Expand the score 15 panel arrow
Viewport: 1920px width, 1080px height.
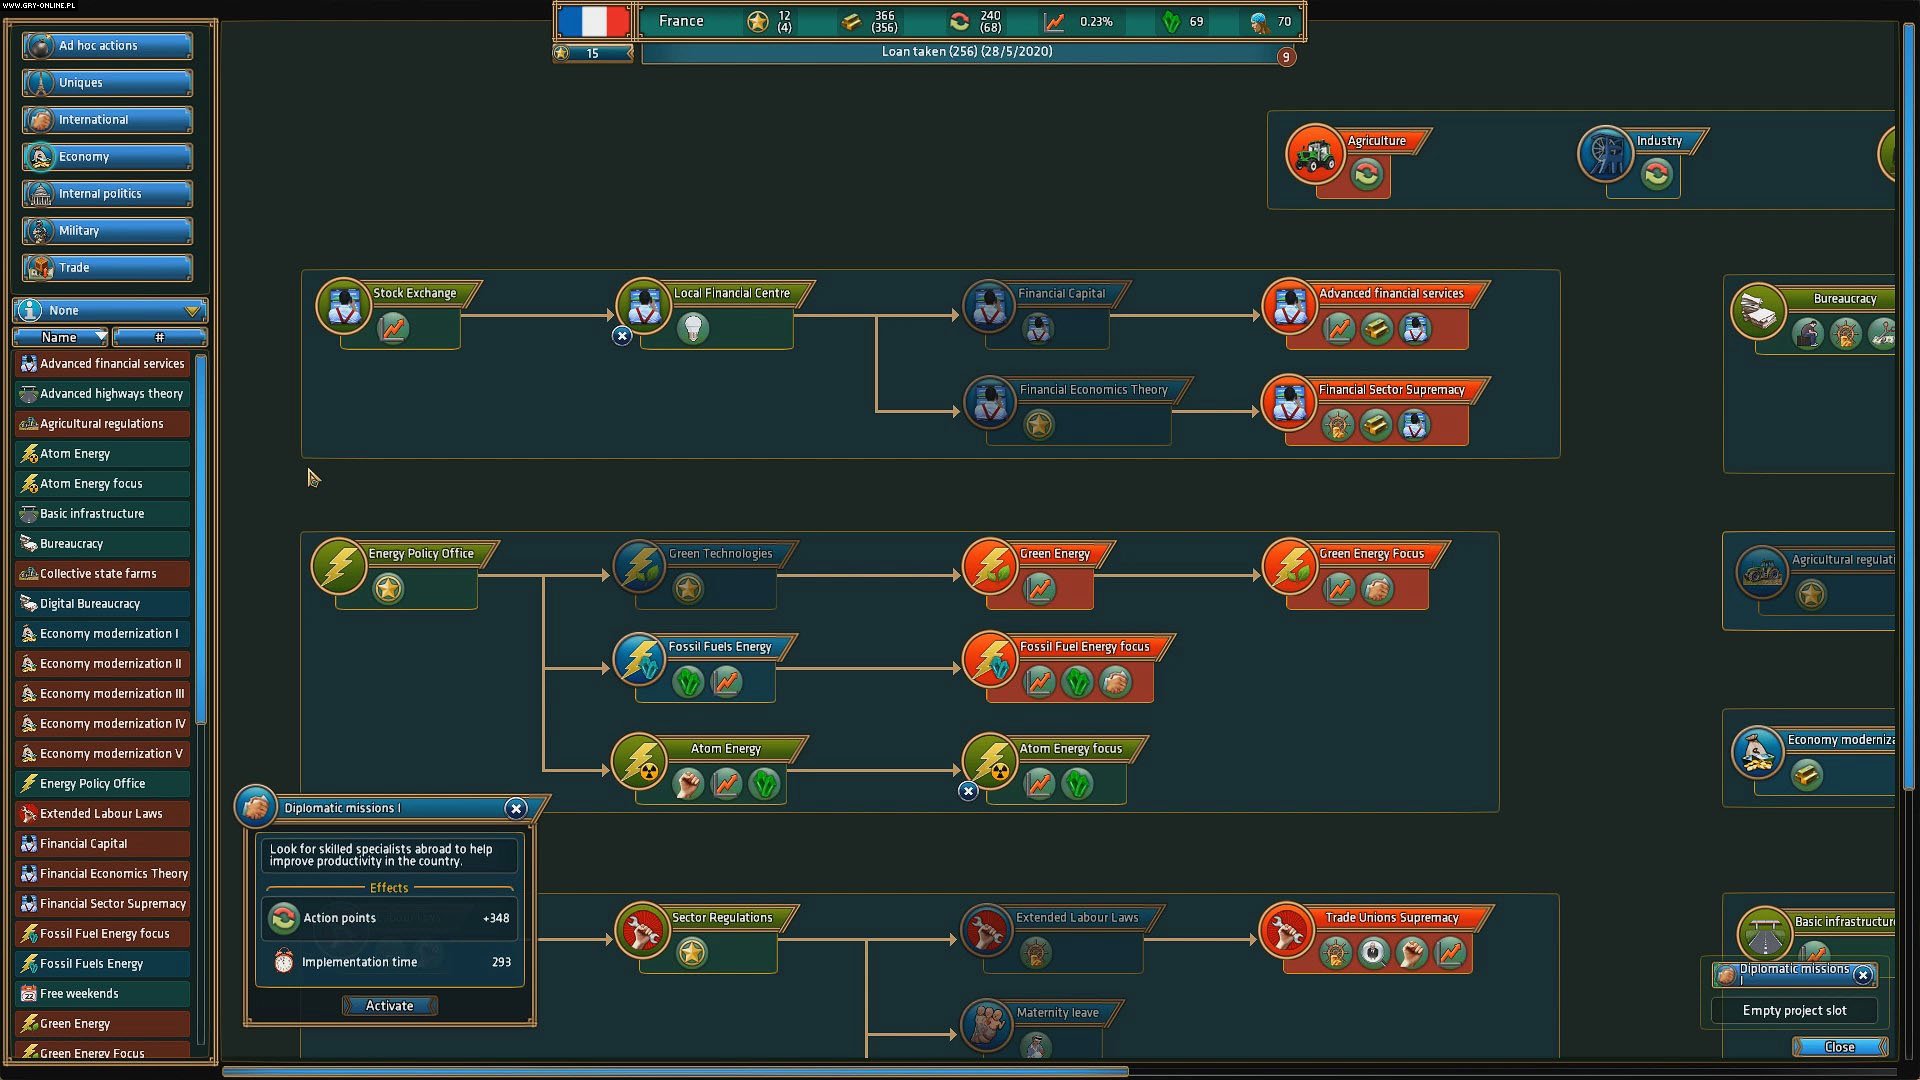pyautogui.click(x=629, y=53)
